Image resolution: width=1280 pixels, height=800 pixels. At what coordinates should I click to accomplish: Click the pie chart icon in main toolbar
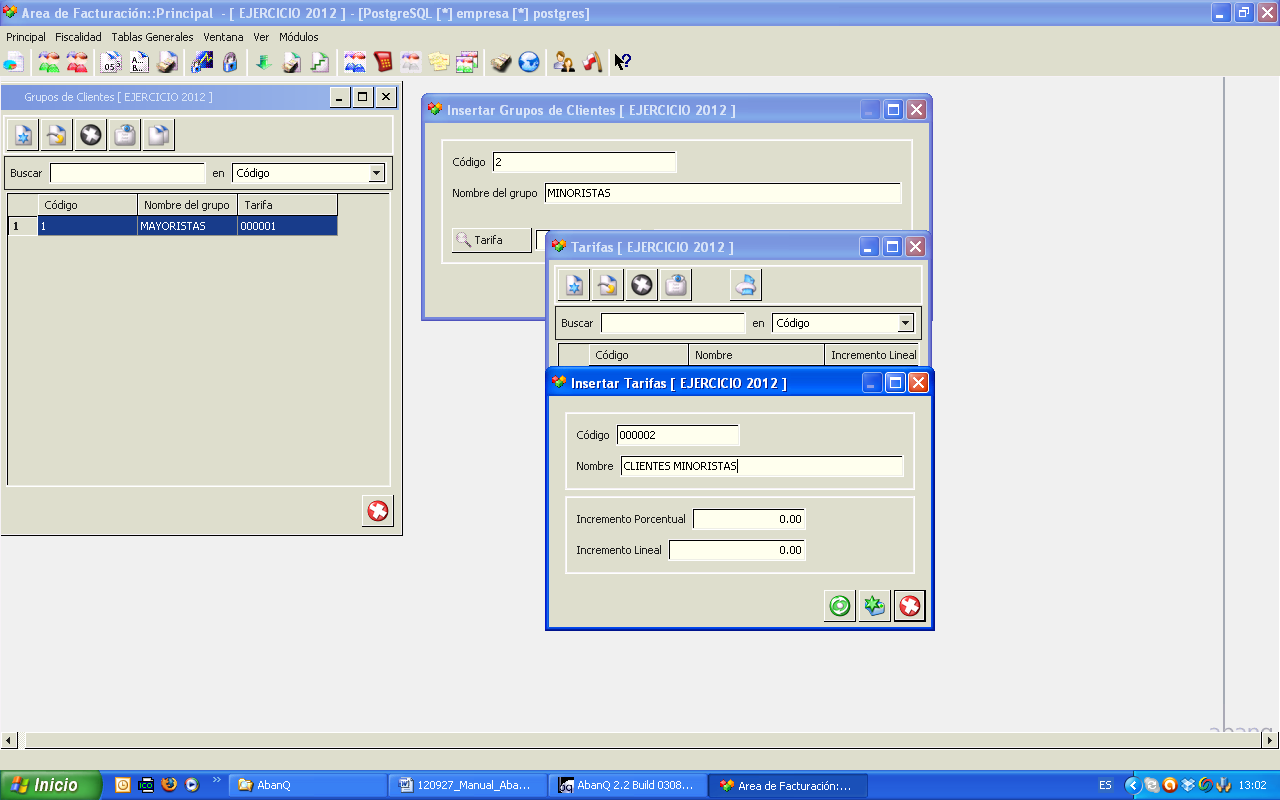(x=13, y=62)
